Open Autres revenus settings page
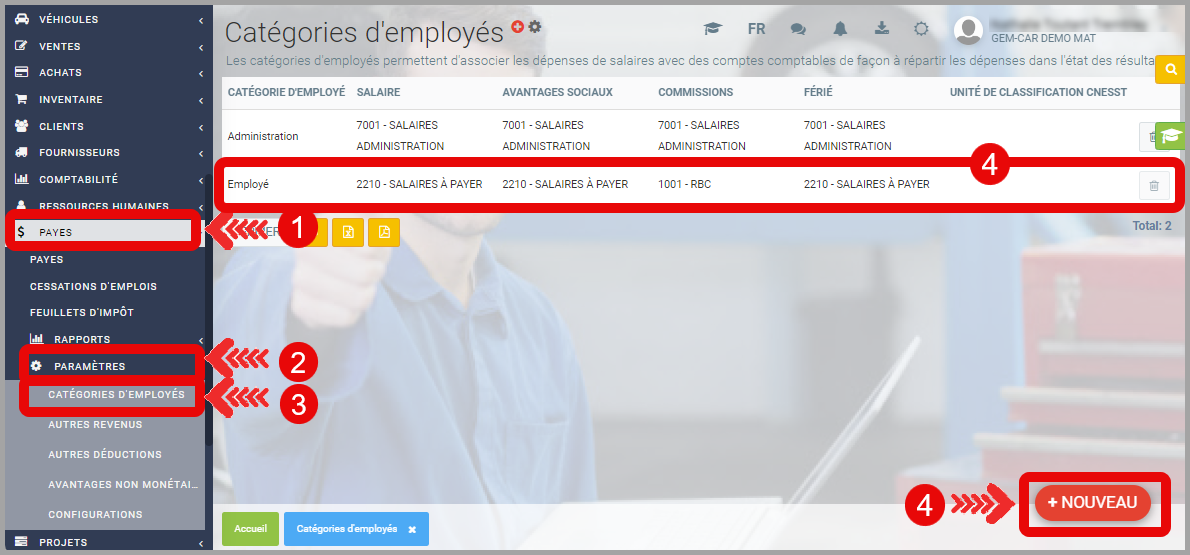Viewport: 1190px width, 555px height. 95,425
